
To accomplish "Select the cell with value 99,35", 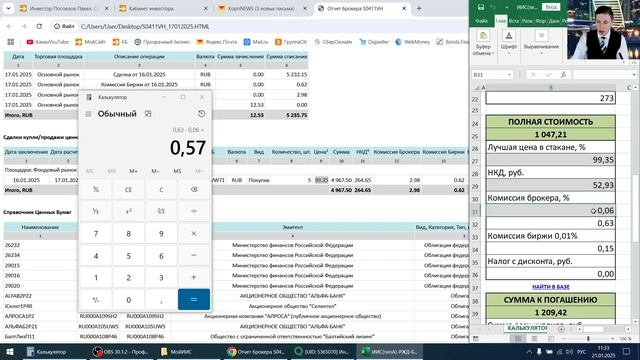I will click(551, 160).
